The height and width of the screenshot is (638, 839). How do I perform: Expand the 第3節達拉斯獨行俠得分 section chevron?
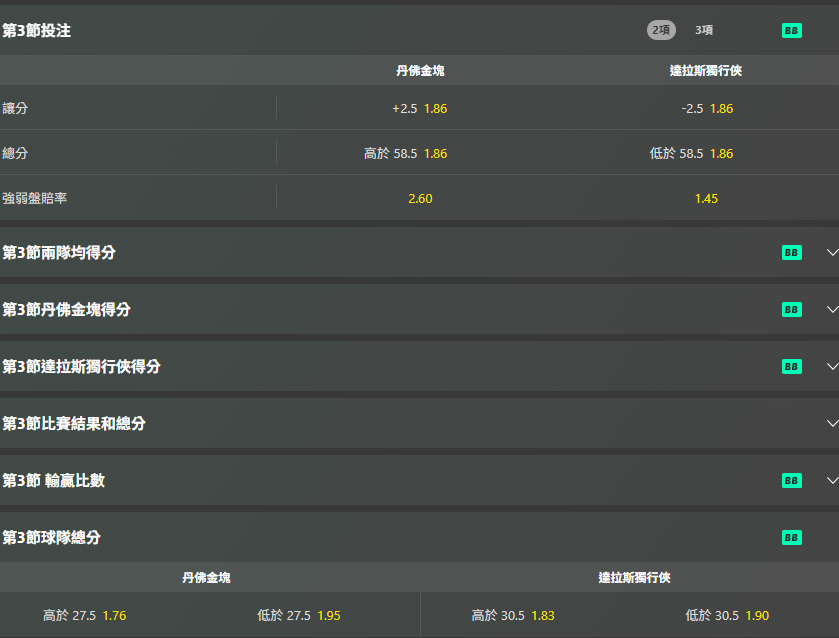pos(831,367)
